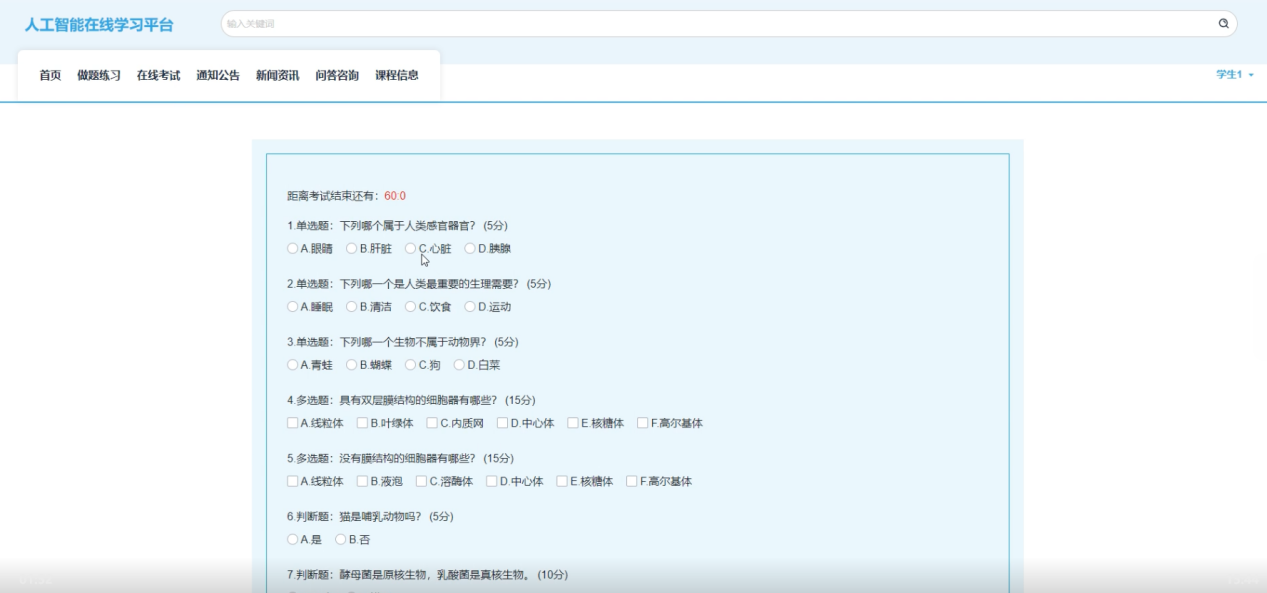This screenshot has height=593, width=1267.
Task: Select A.是 for question 6
Action: coord(293,539)
